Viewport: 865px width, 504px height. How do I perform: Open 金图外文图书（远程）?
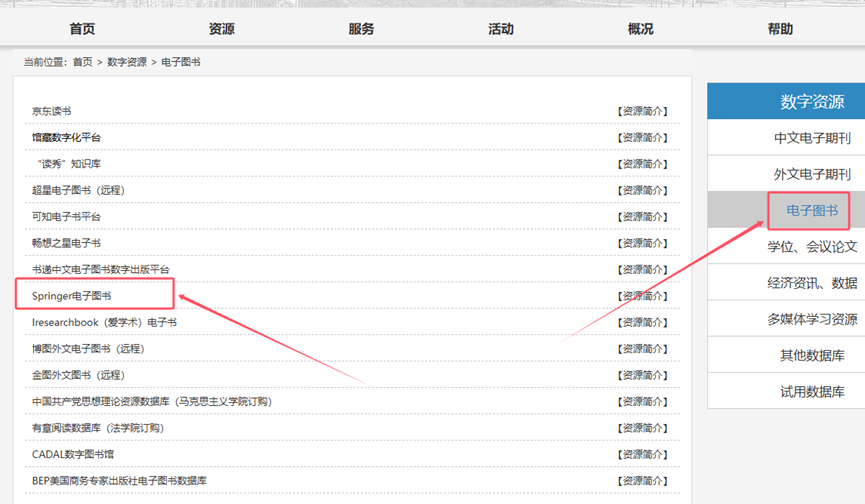pyautogui.click(x=78, y=376)
